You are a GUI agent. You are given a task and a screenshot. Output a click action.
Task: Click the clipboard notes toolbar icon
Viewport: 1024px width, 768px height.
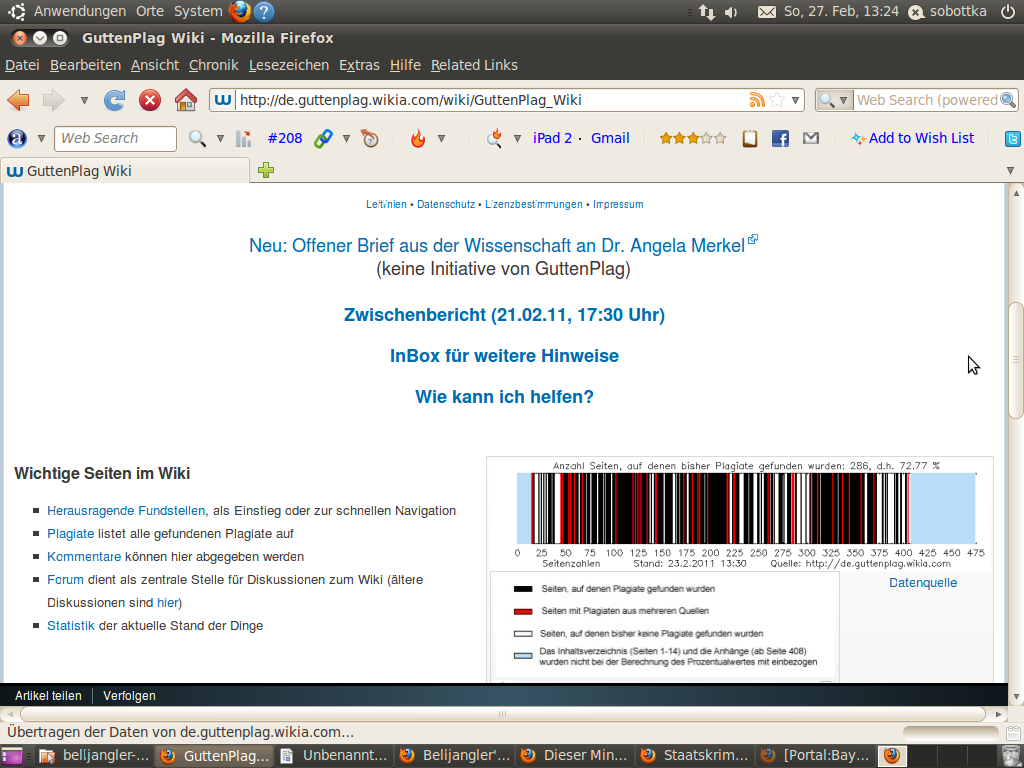[750, 138]
